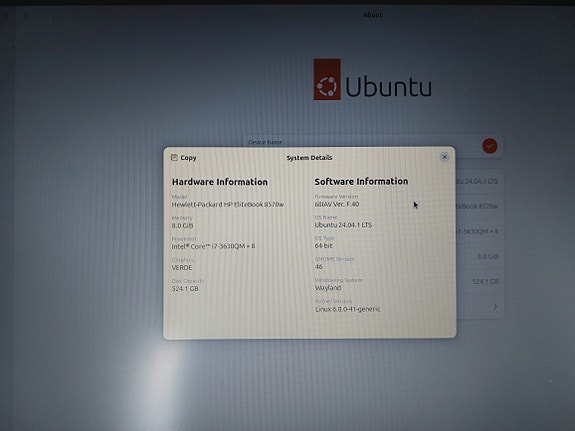This screenshot has height=431, width=575.
Task: Click the Hardware Information heading
Action: [220, 182]
